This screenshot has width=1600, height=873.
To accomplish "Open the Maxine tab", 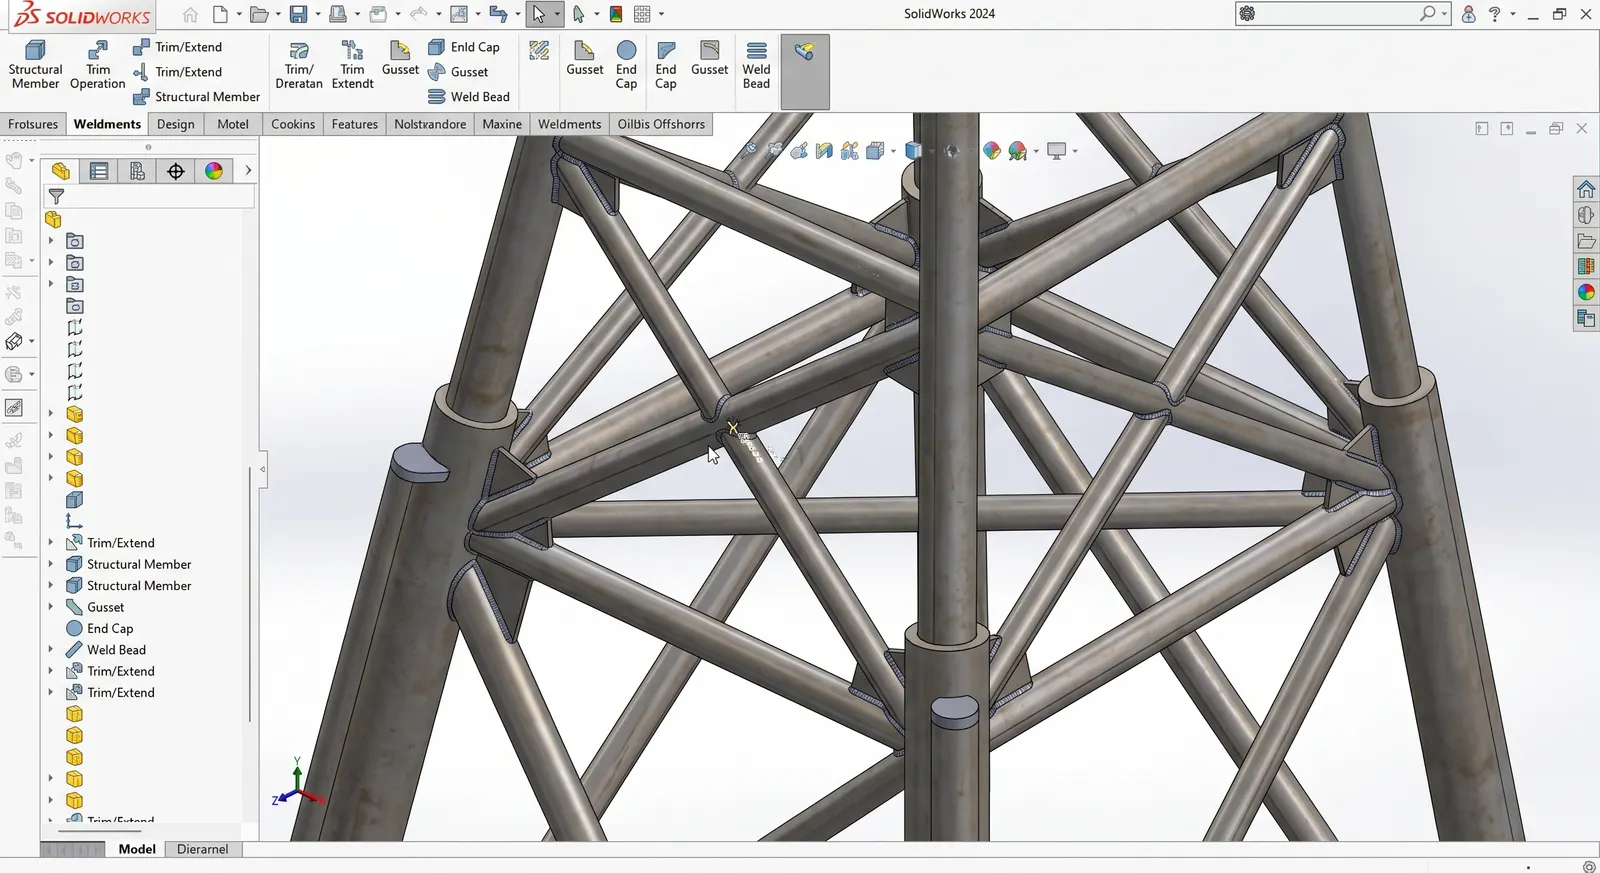I will click(x=502, y=124).
